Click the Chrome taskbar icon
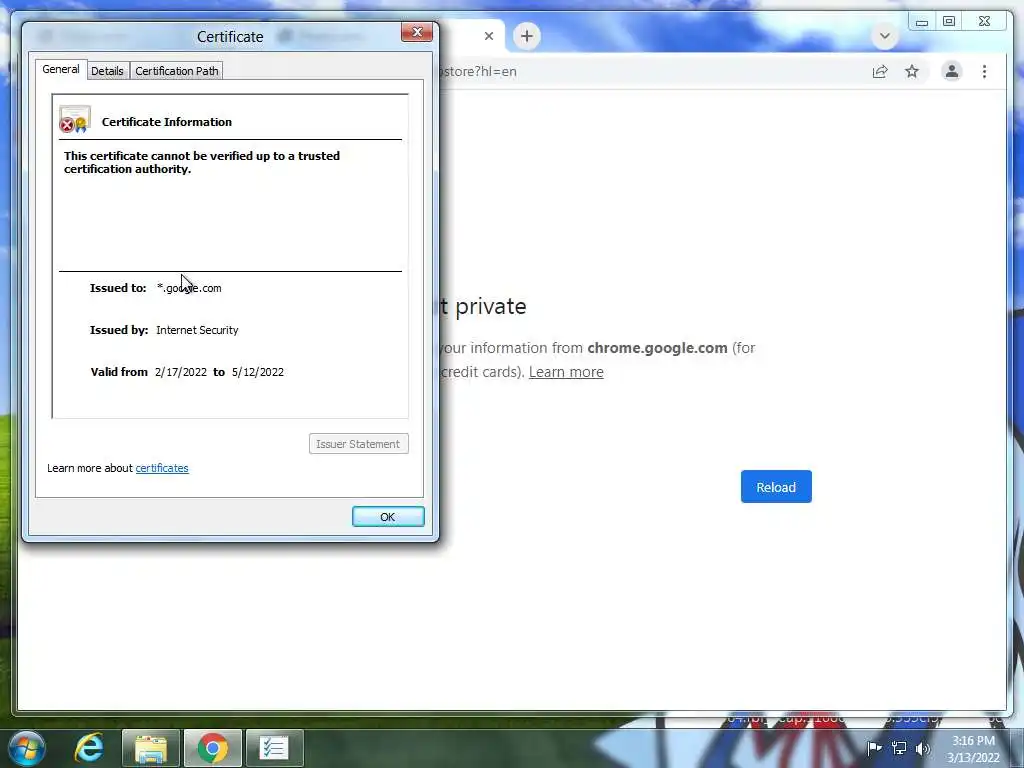Viewport: 1024px width, 768px height. pyautogui.click(x=213, y=748)
